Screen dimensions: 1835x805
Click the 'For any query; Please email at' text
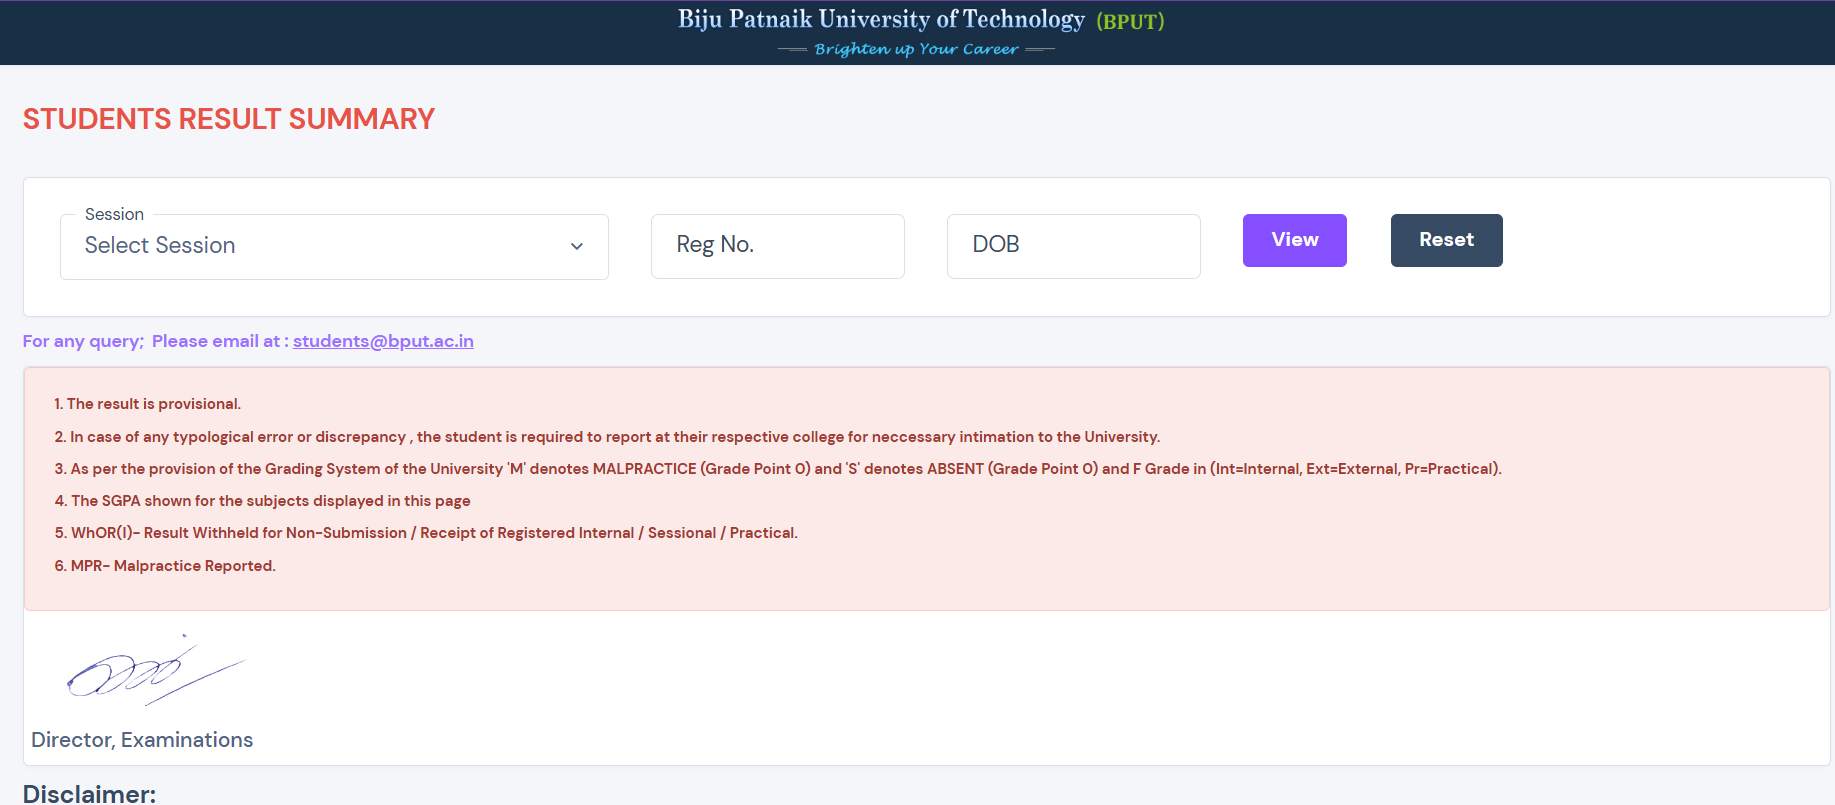[x=156, y=341]
